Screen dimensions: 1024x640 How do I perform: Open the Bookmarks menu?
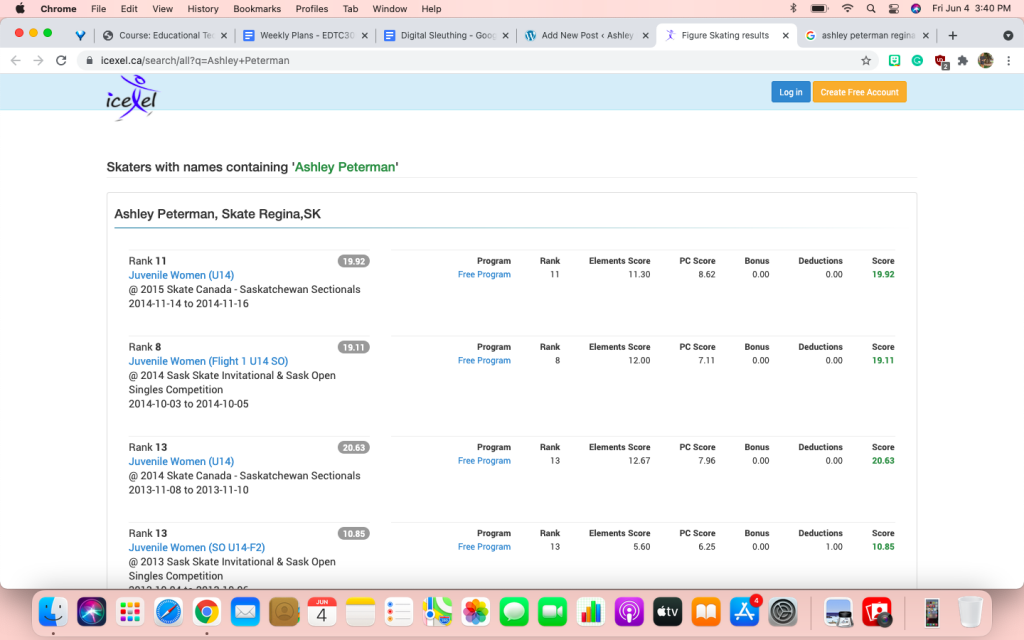click(257, 8)
